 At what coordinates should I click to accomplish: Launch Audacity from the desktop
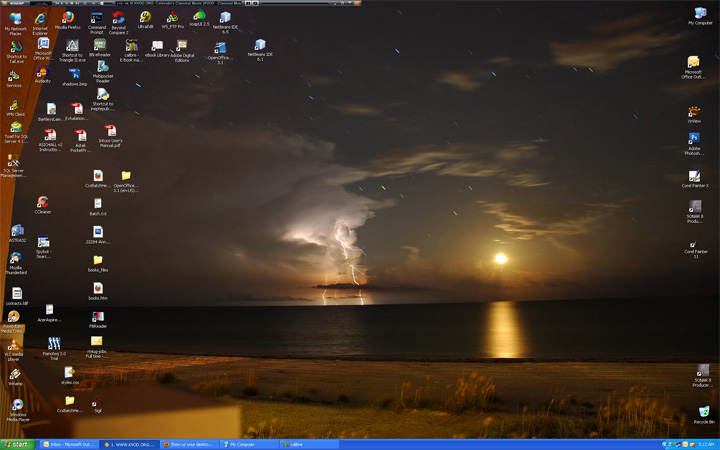(x=42, y=70)
